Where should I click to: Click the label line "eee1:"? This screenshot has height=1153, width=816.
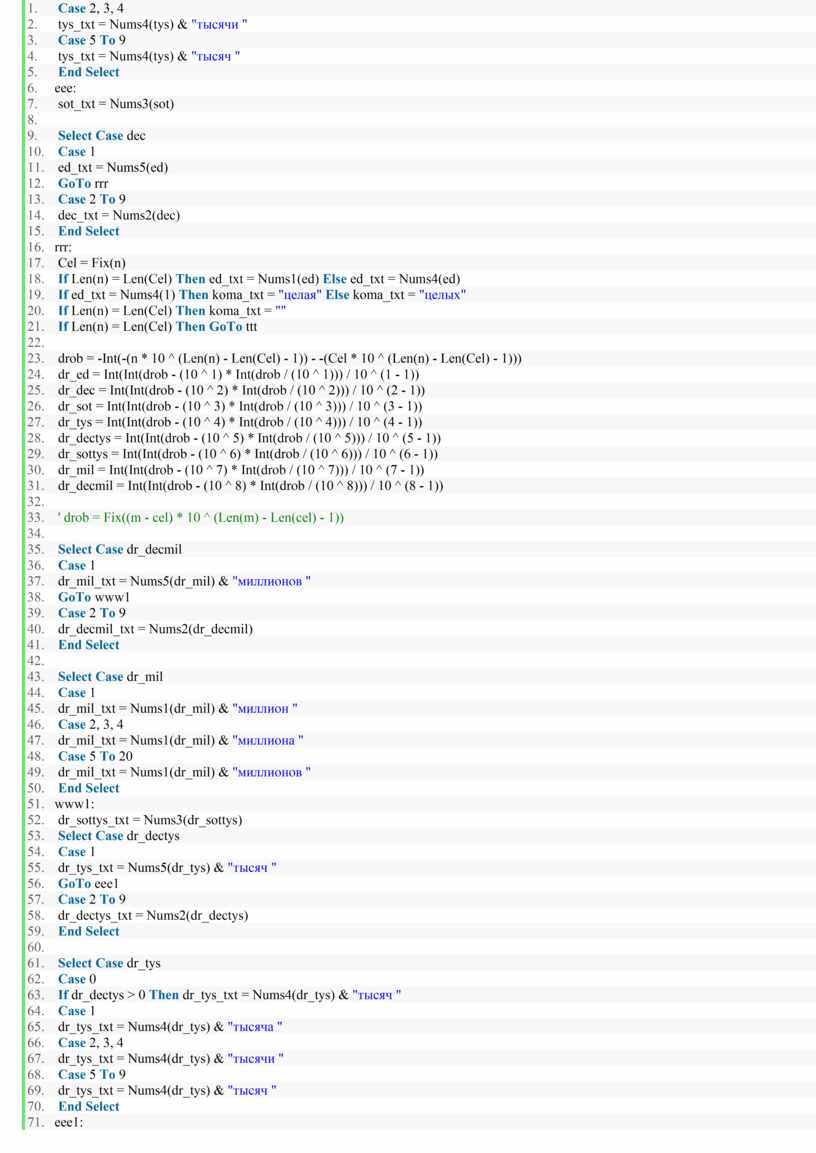(x=68, y=1123)
